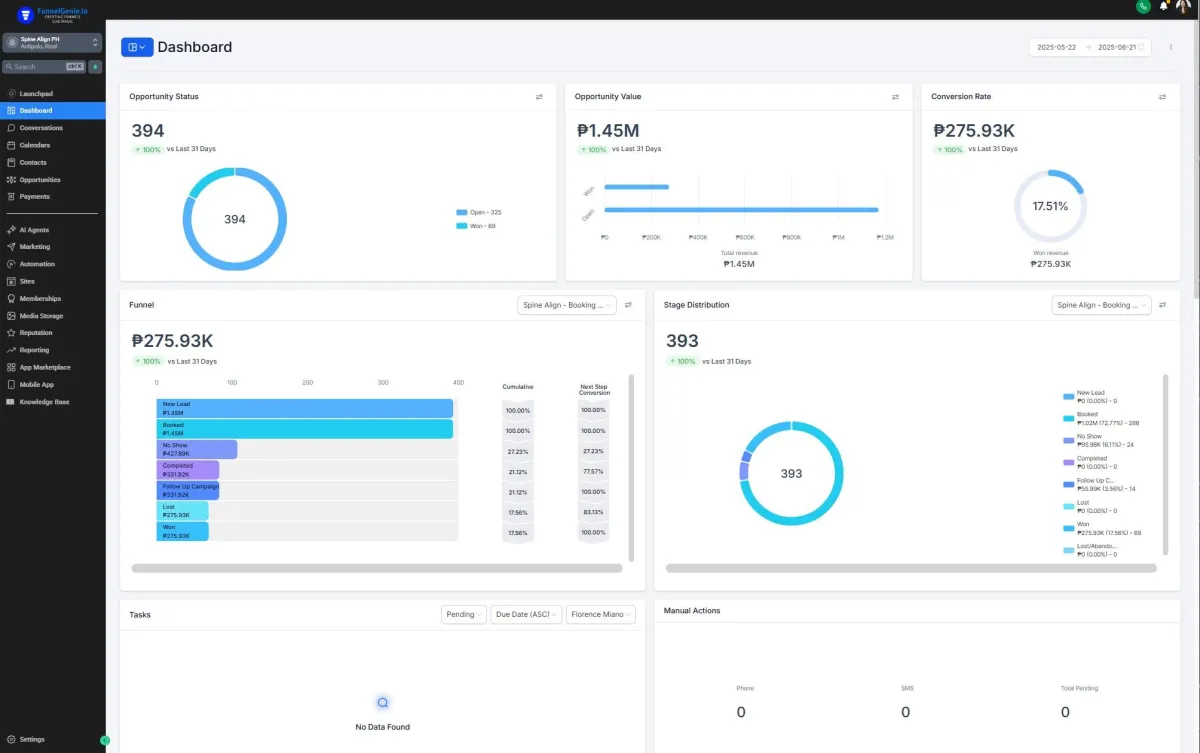
Task: Toggle Booked legend in Stage Distribution
Action: pyautogui.click(x=1100, y=419)
